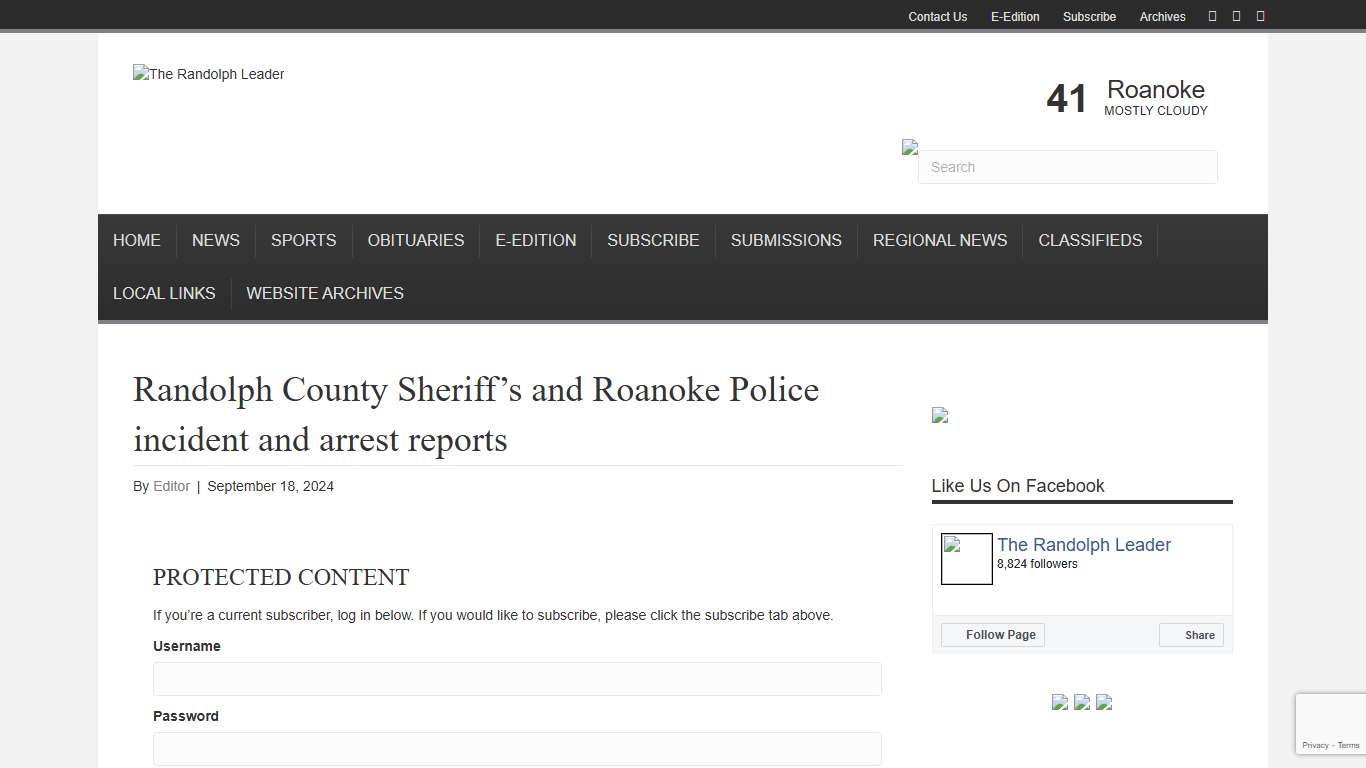This screenshot has width=1366, height=768.
Task: Open the HOME menu item
Action: [x=137, y=240]
